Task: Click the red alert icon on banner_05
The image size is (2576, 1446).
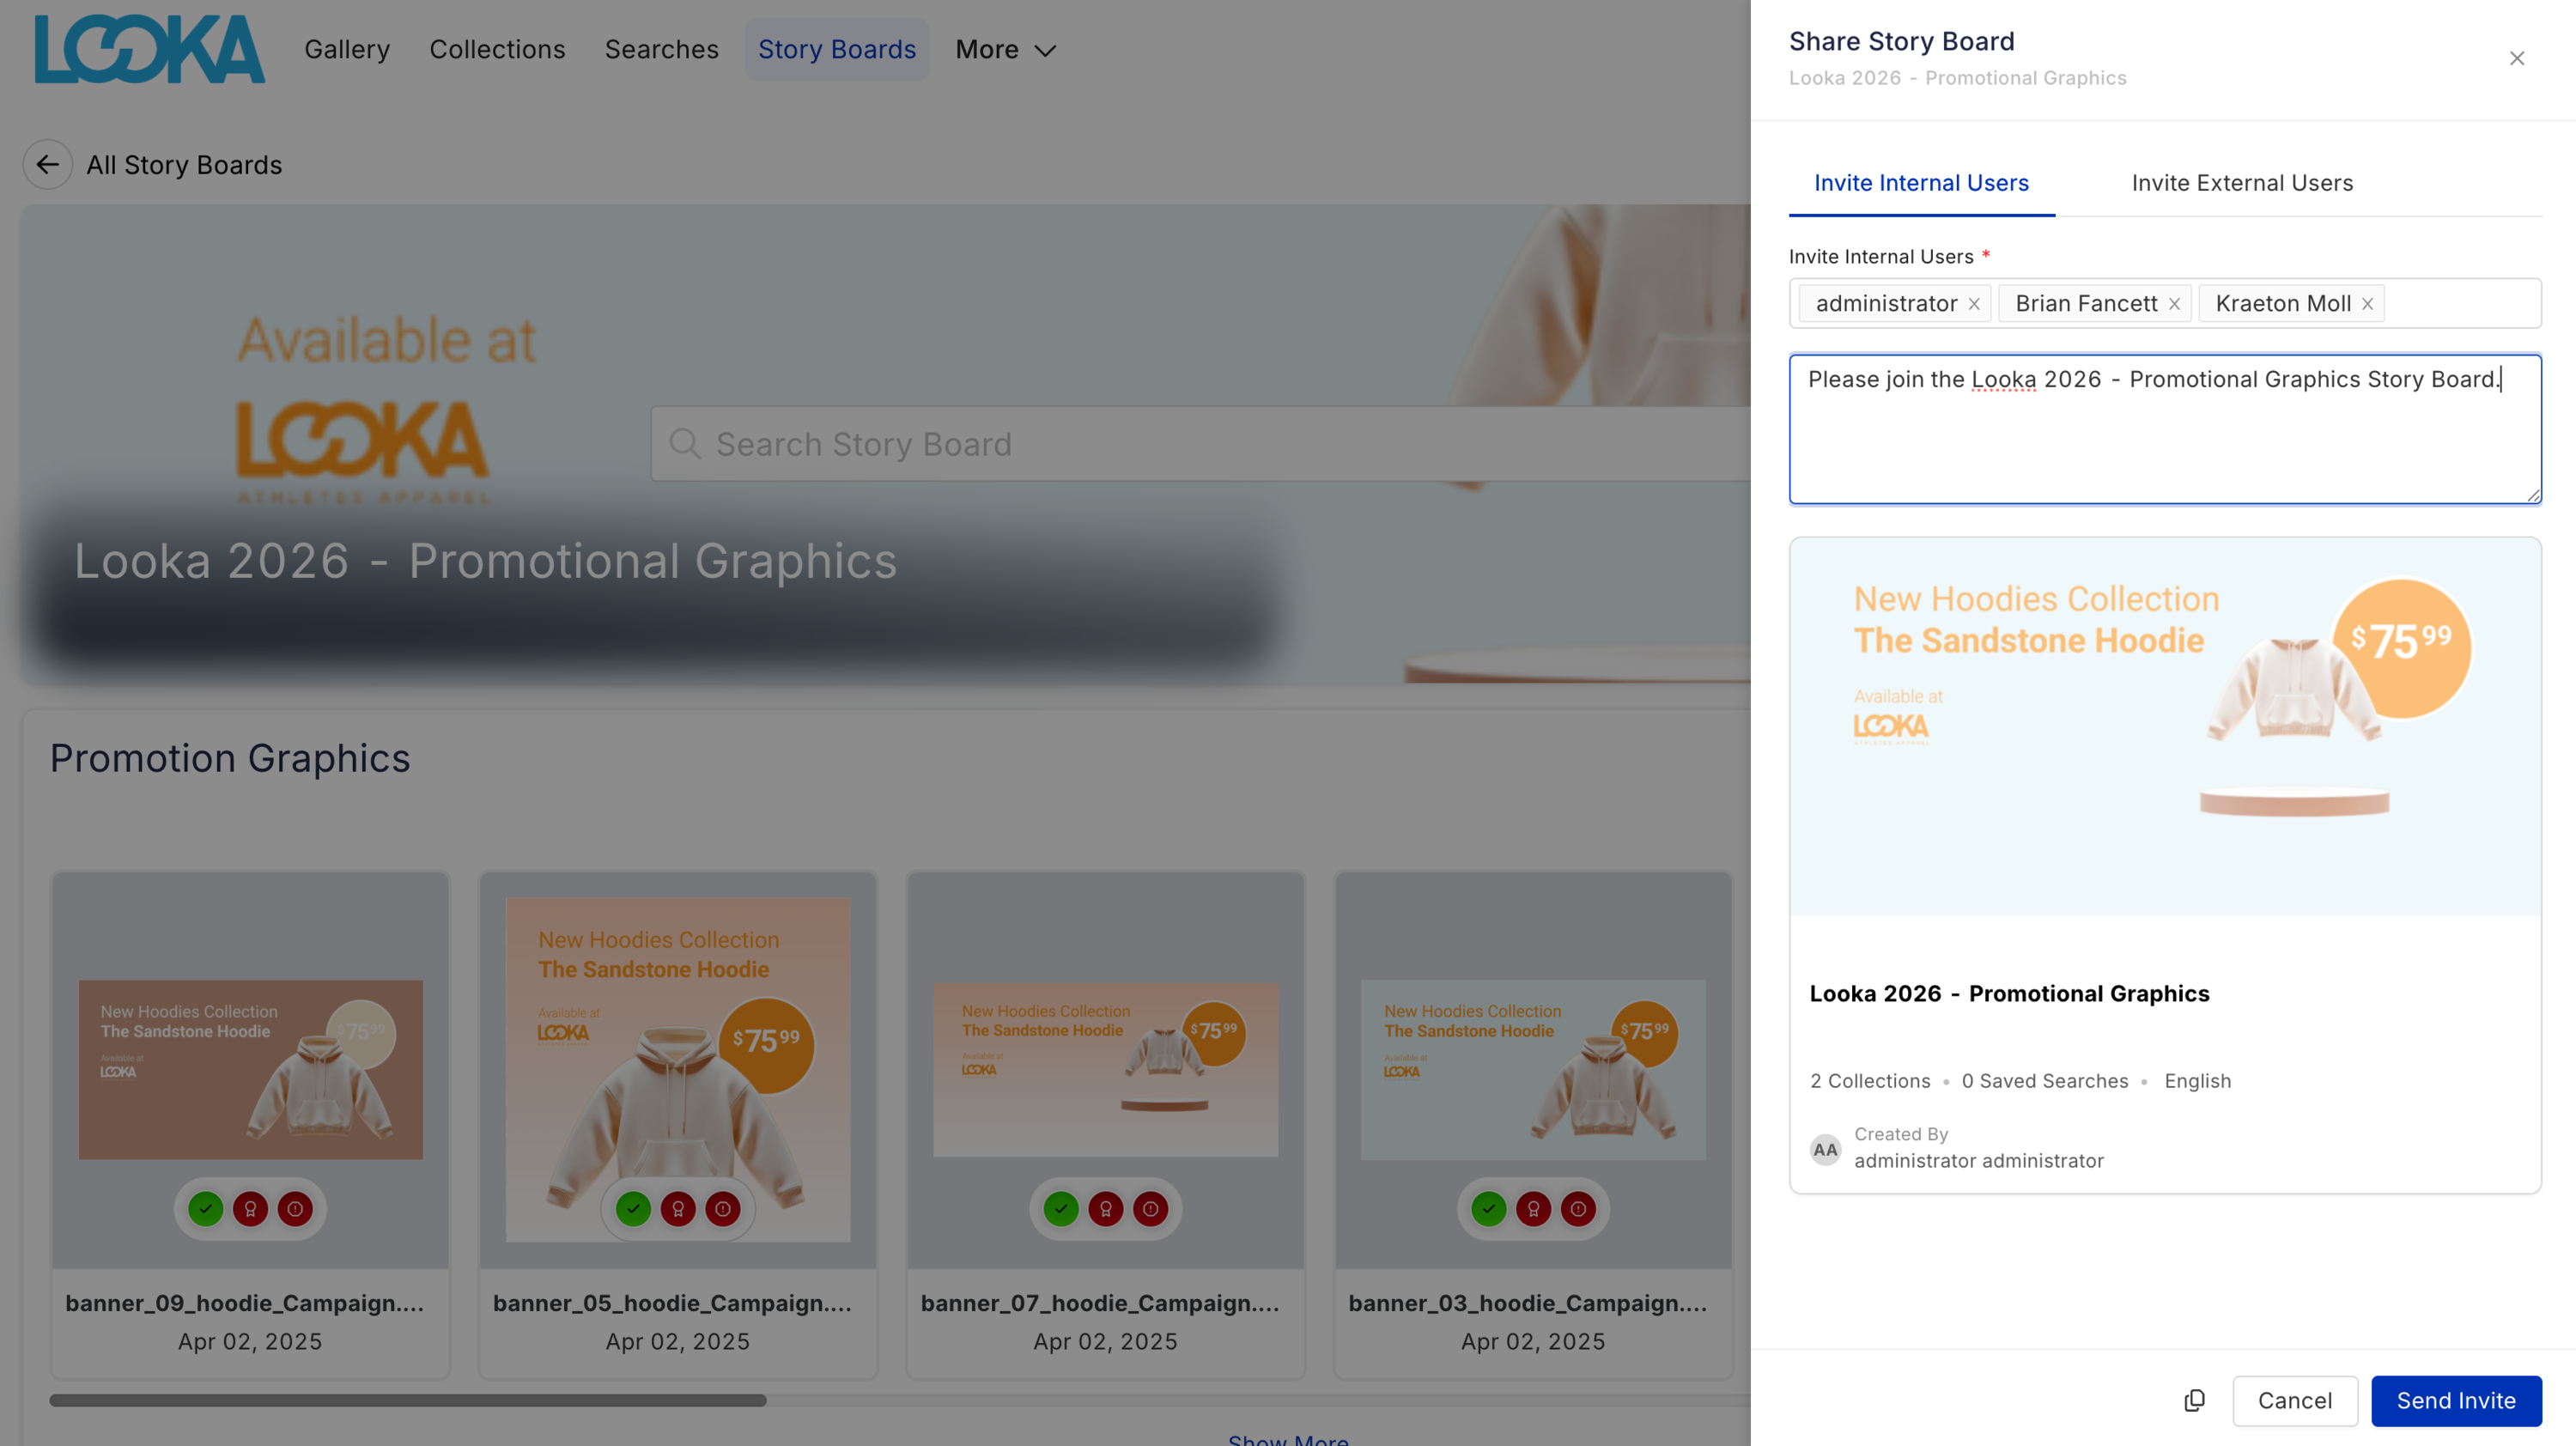Action: pos(723,1209)
